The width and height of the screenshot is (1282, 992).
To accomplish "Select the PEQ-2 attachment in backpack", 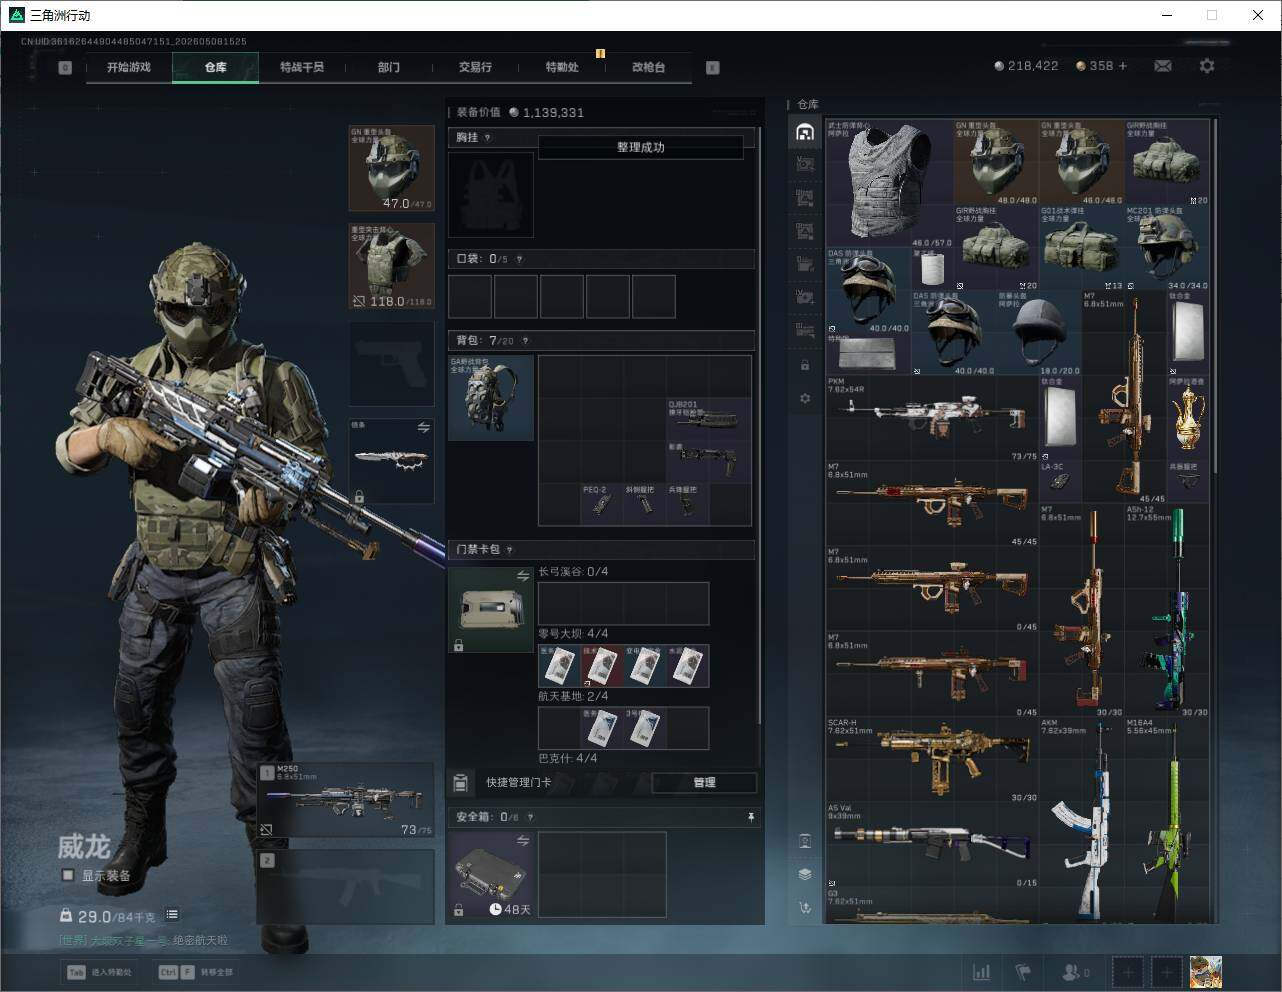I will pyautogui.click(x=602, y=504).
